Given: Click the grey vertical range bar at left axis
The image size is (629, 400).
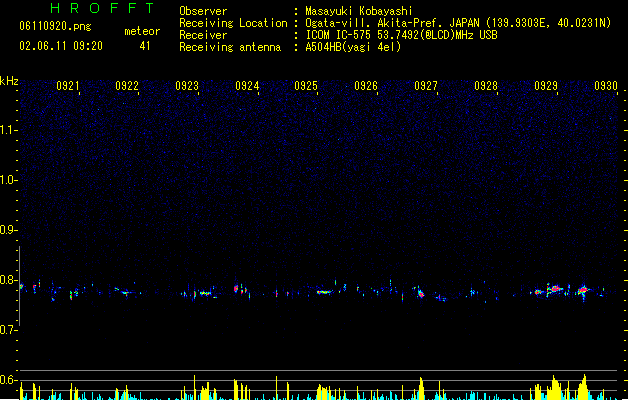Looking at the screenshot, I should click(x=19, y=286).
